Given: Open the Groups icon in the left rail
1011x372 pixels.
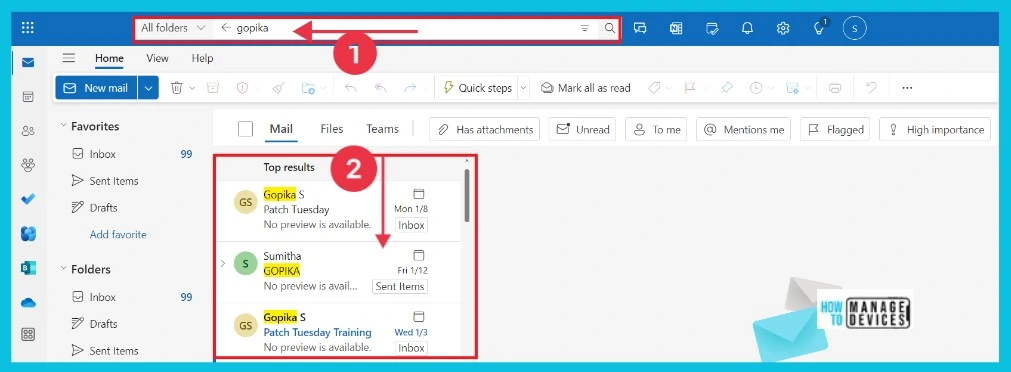Looking at the screenshot, I should click(x=28, y=165).
